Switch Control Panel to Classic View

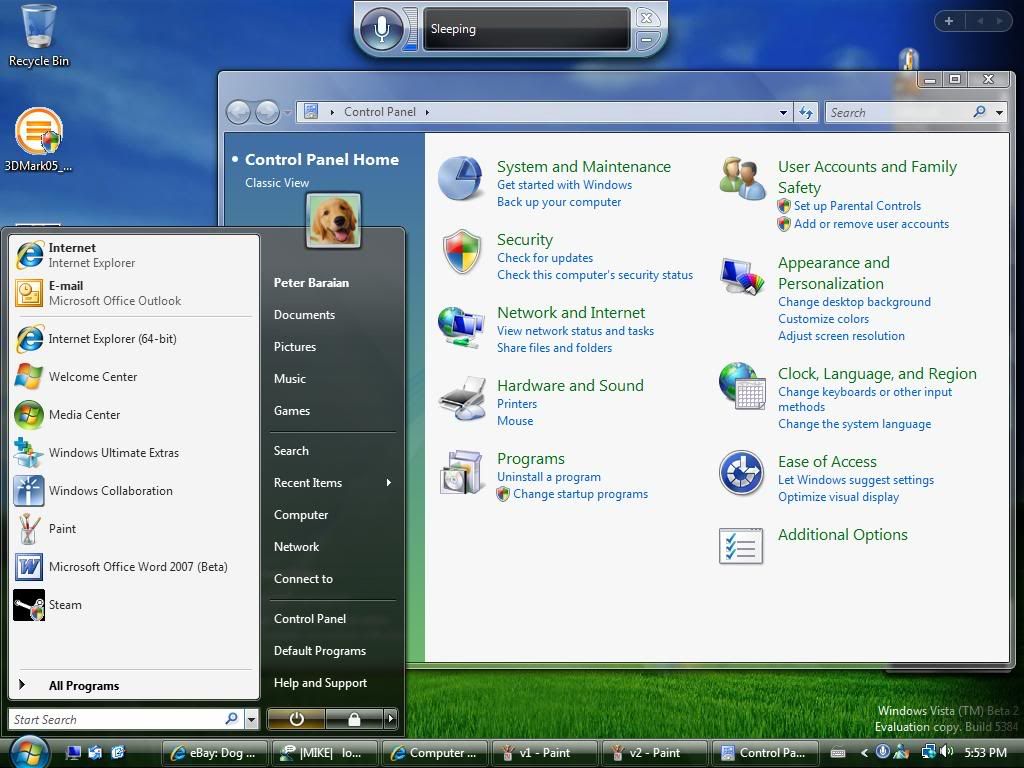277,183
